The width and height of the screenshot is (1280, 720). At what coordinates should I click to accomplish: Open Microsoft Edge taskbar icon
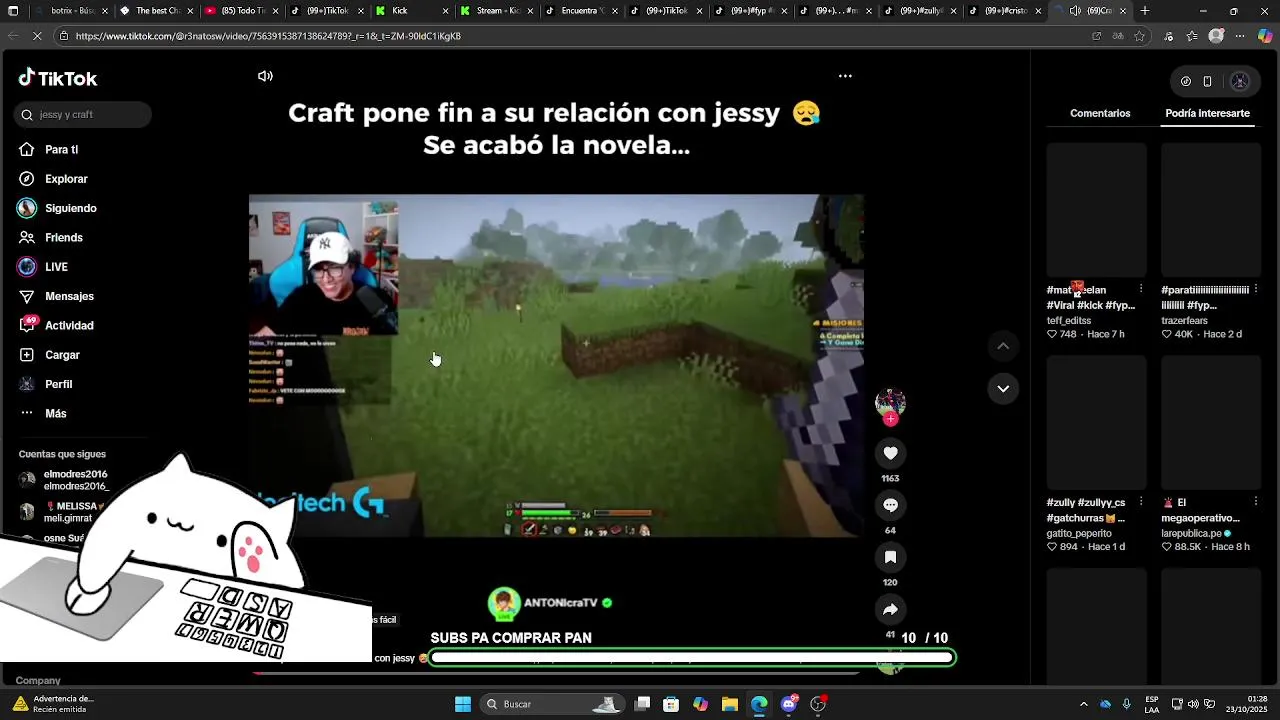(759, 704)
